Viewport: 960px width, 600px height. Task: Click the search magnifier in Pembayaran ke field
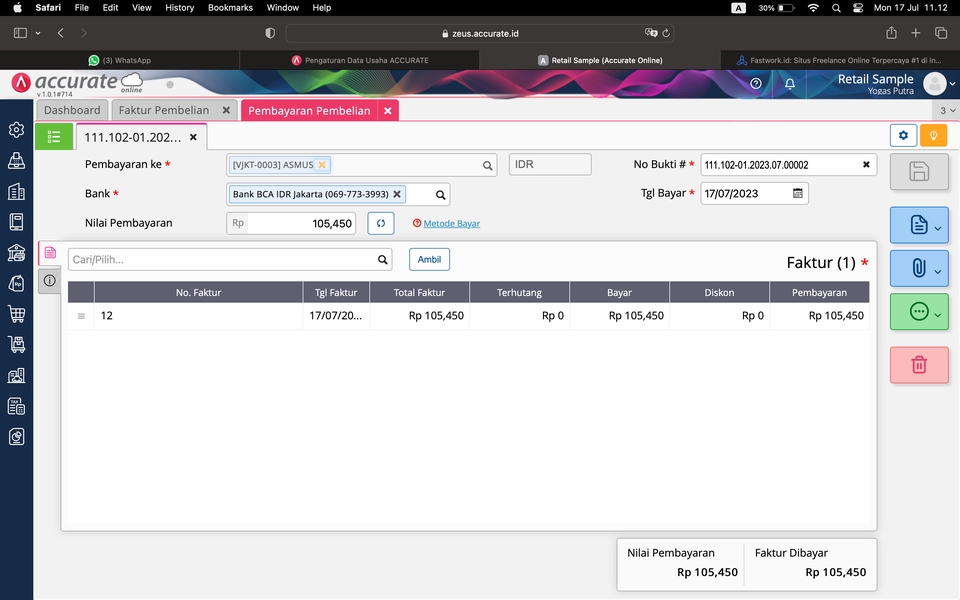(x=487, y=165)
